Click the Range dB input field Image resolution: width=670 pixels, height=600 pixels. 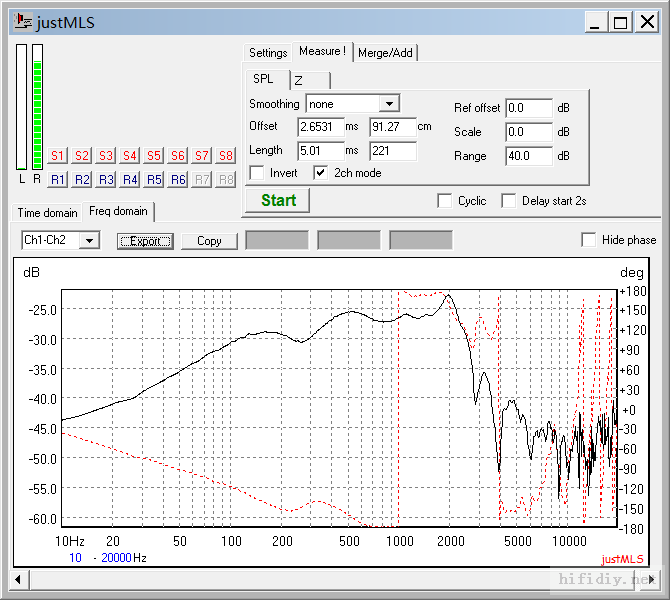tap(528, 156)
